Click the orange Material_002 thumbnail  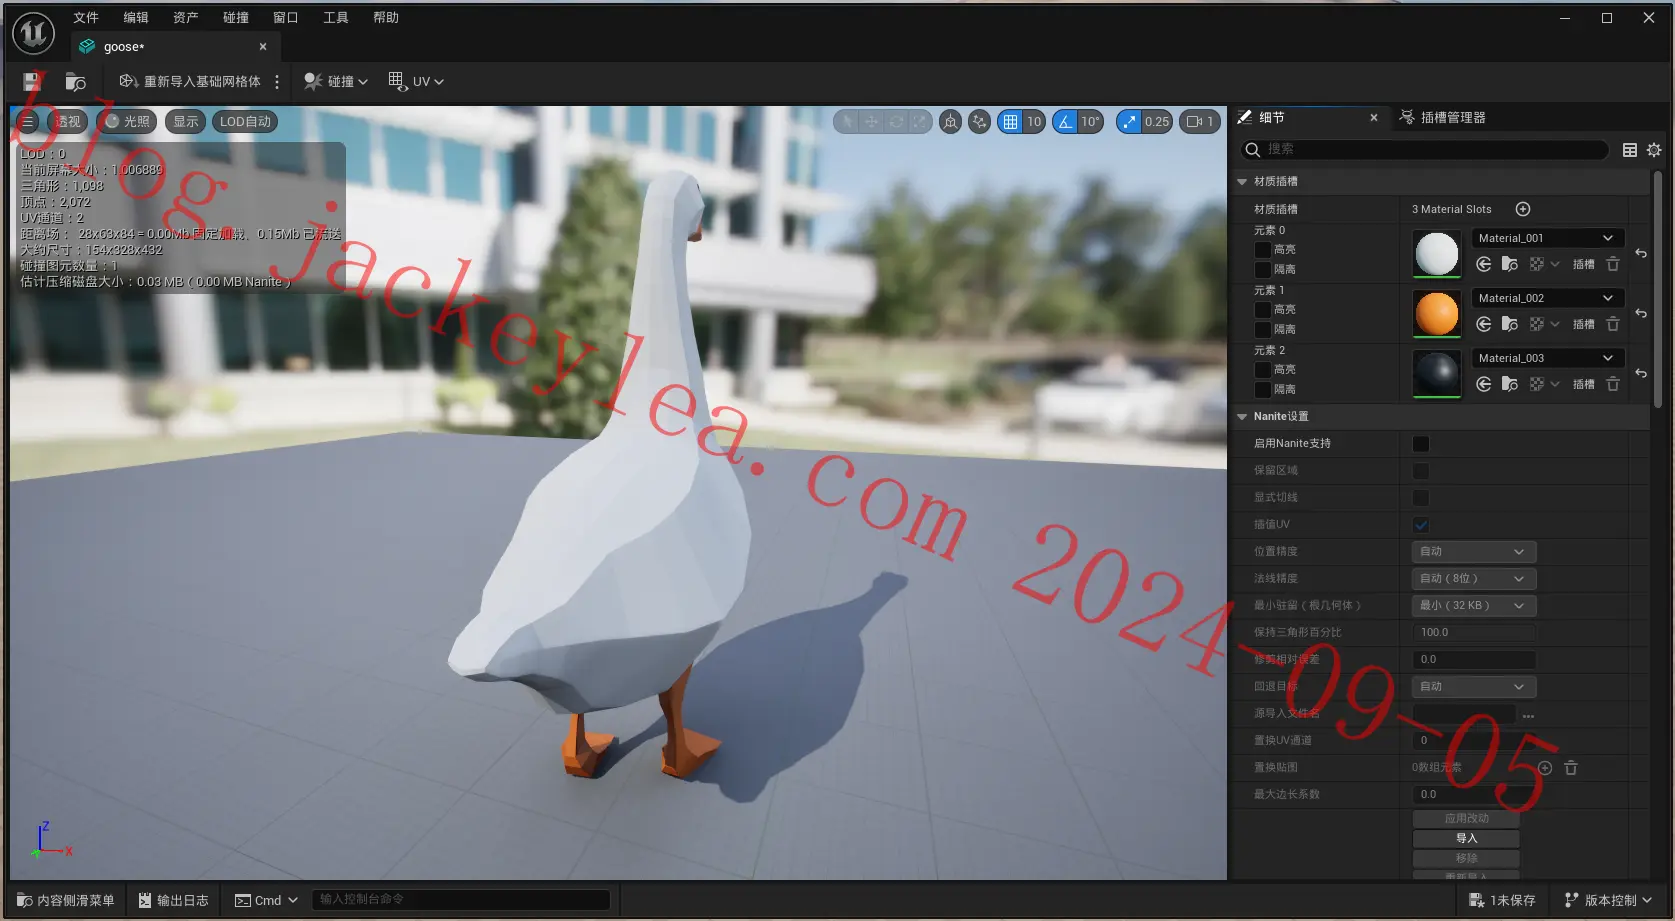point(1437,314)
